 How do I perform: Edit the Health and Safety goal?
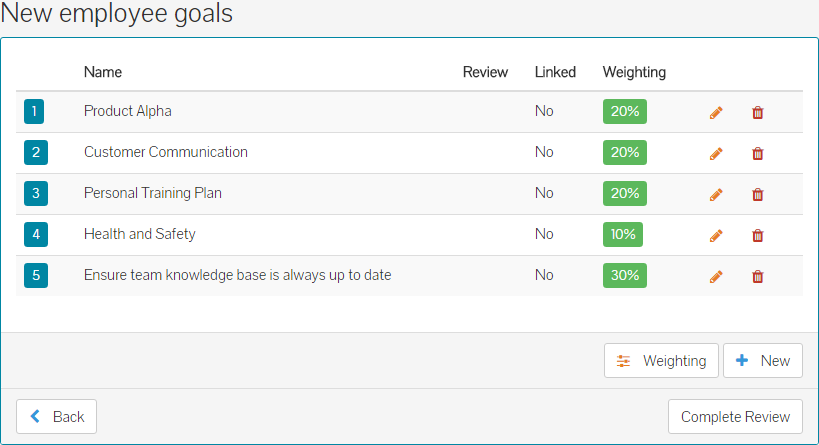click(716, 235)
